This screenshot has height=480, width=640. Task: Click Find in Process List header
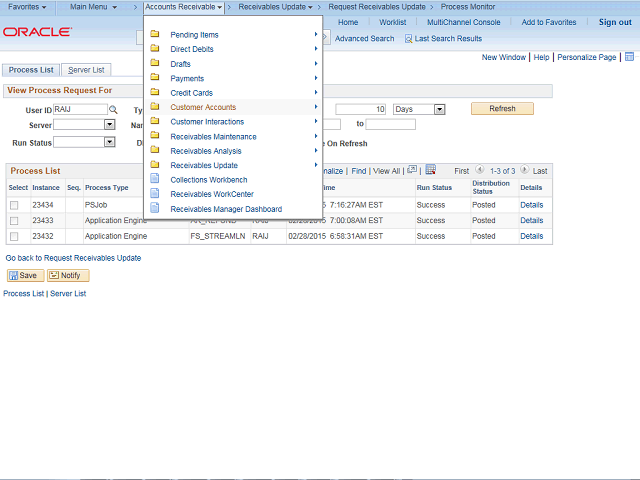[x=359, y=171]
